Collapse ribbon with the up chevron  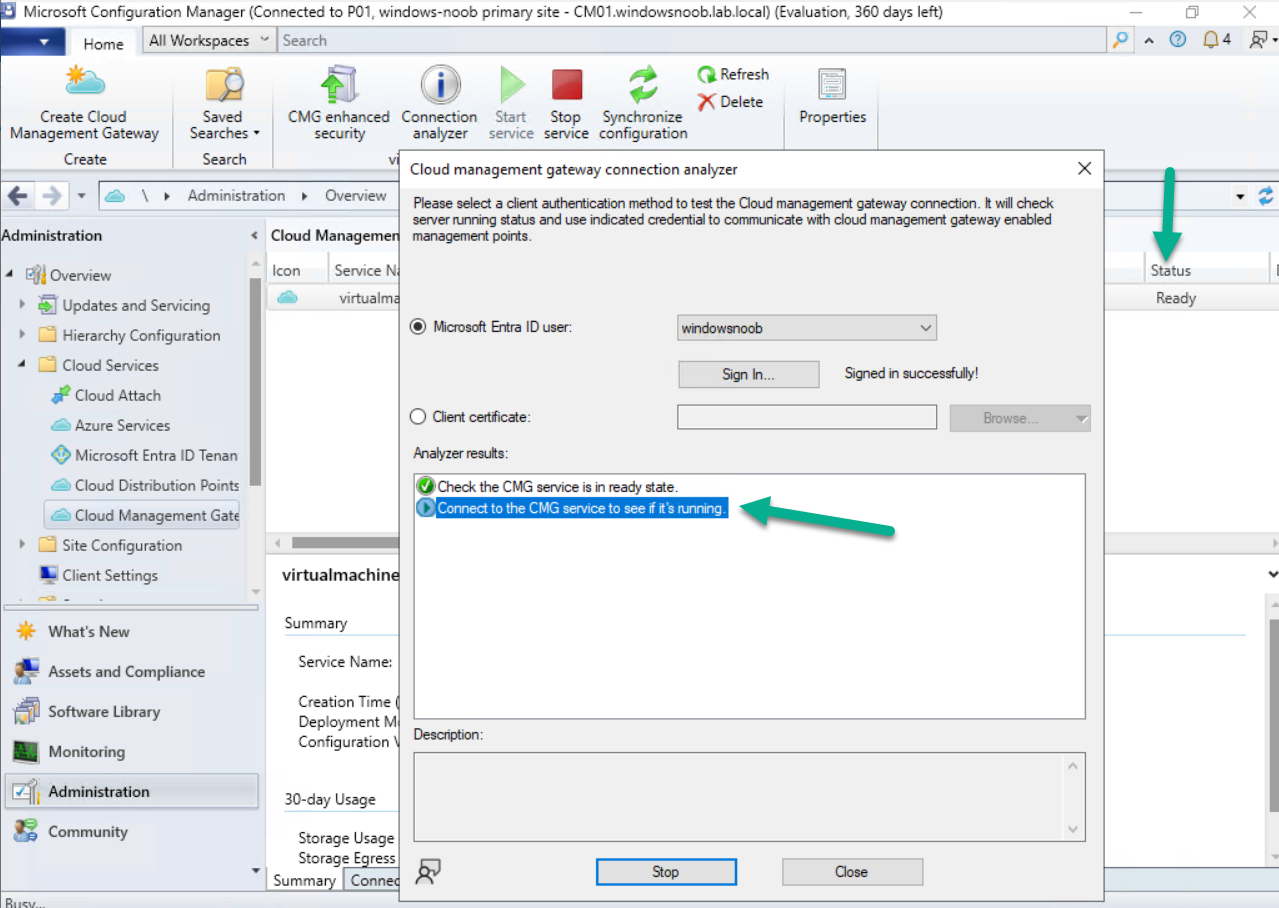coord(1149,40)
